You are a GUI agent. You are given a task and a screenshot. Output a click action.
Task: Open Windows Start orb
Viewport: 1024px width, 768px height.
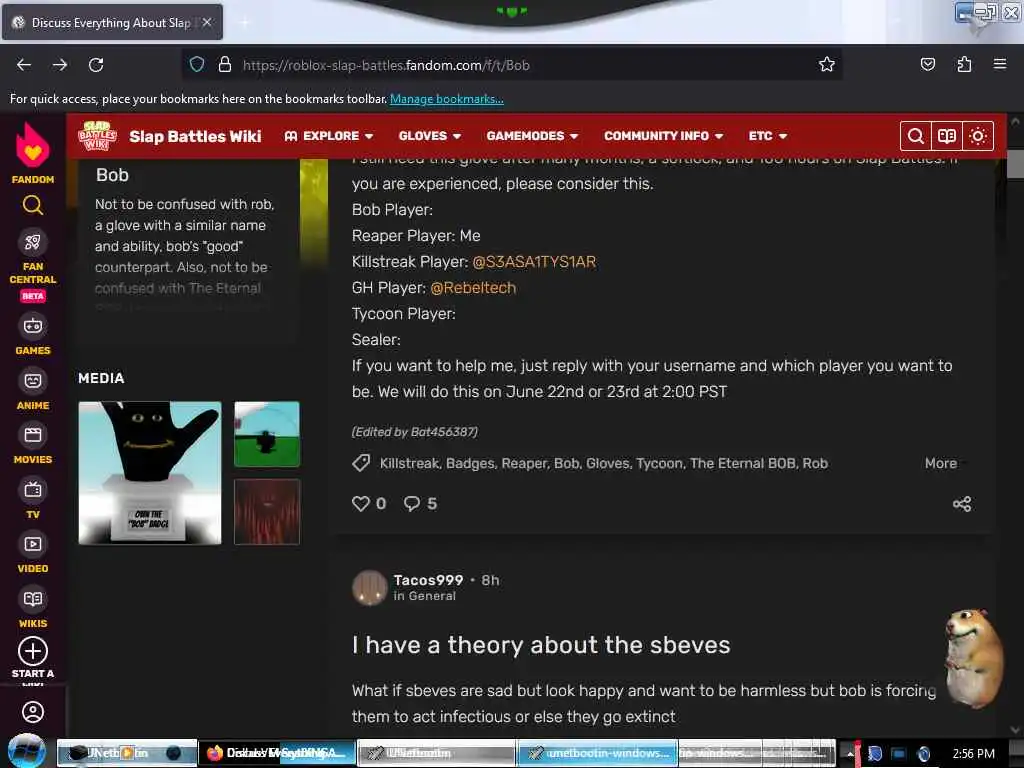[x=26, y=751]
